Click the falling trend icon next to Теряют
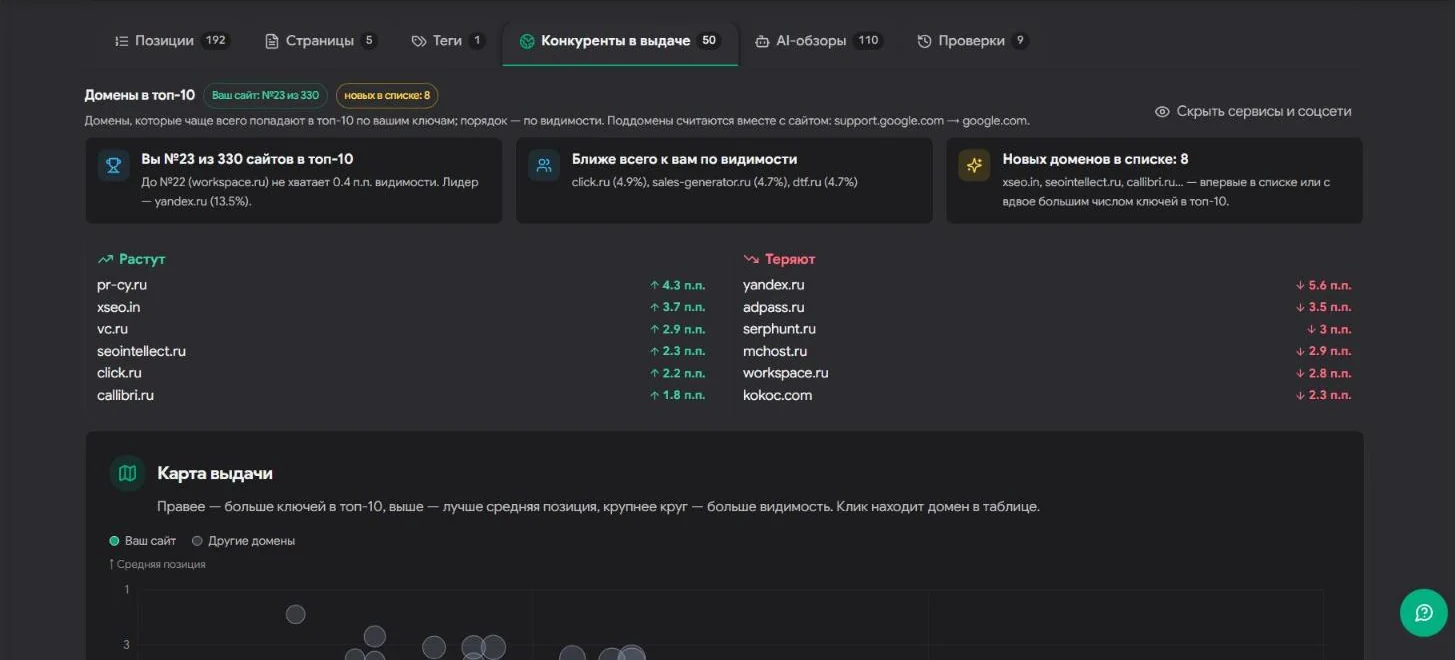The width and height of the screenshot is (1455, 660). (751, 259)
